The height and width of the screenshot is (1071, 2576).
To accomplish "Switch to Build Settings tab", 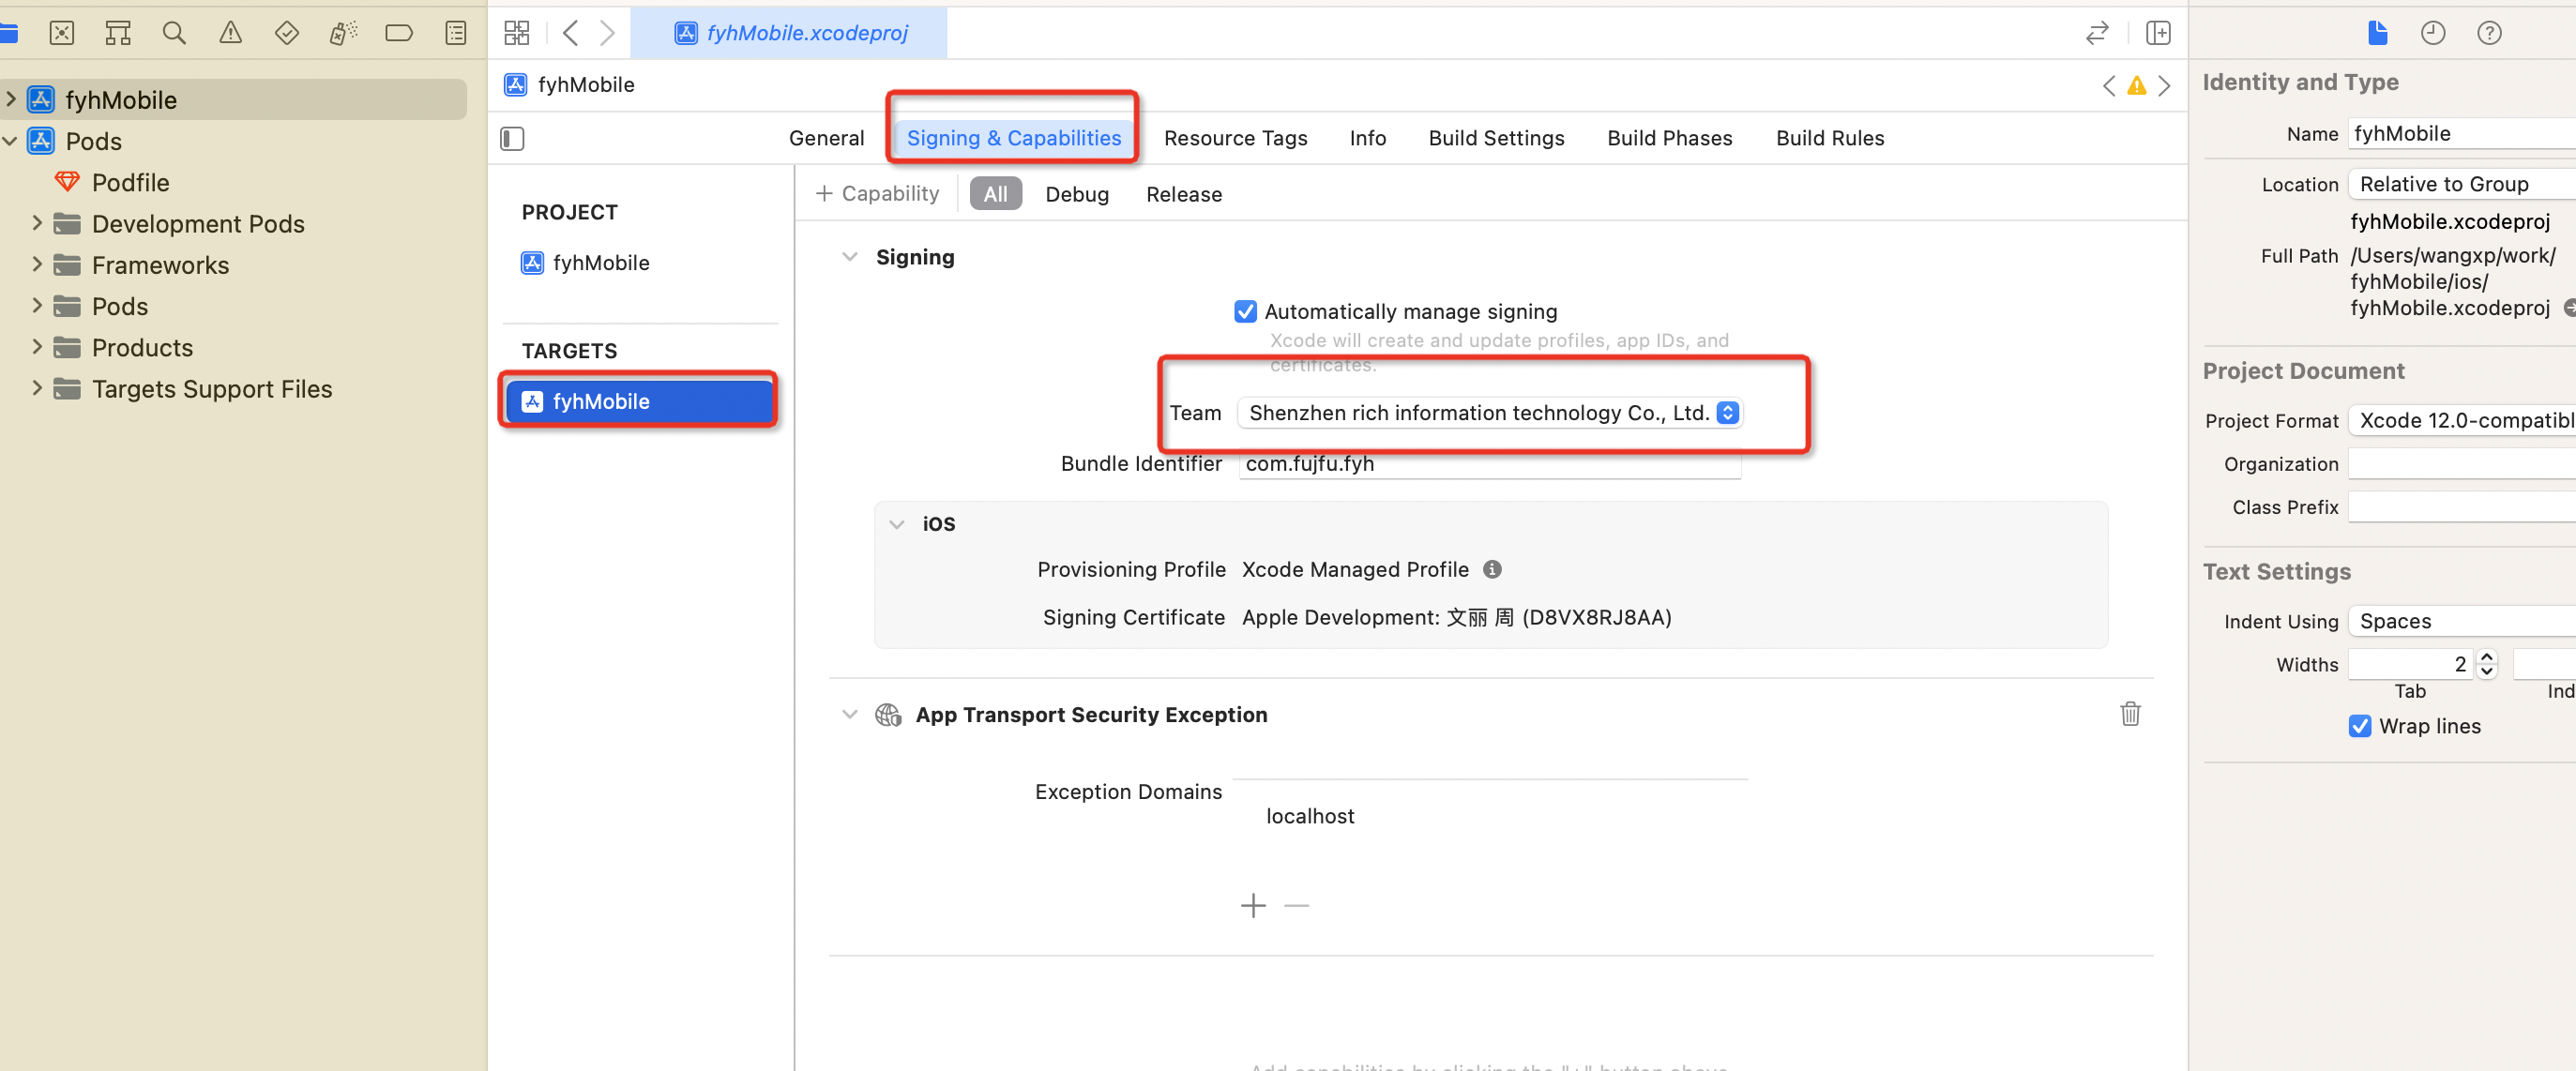I will click(x=1496, y=138).
